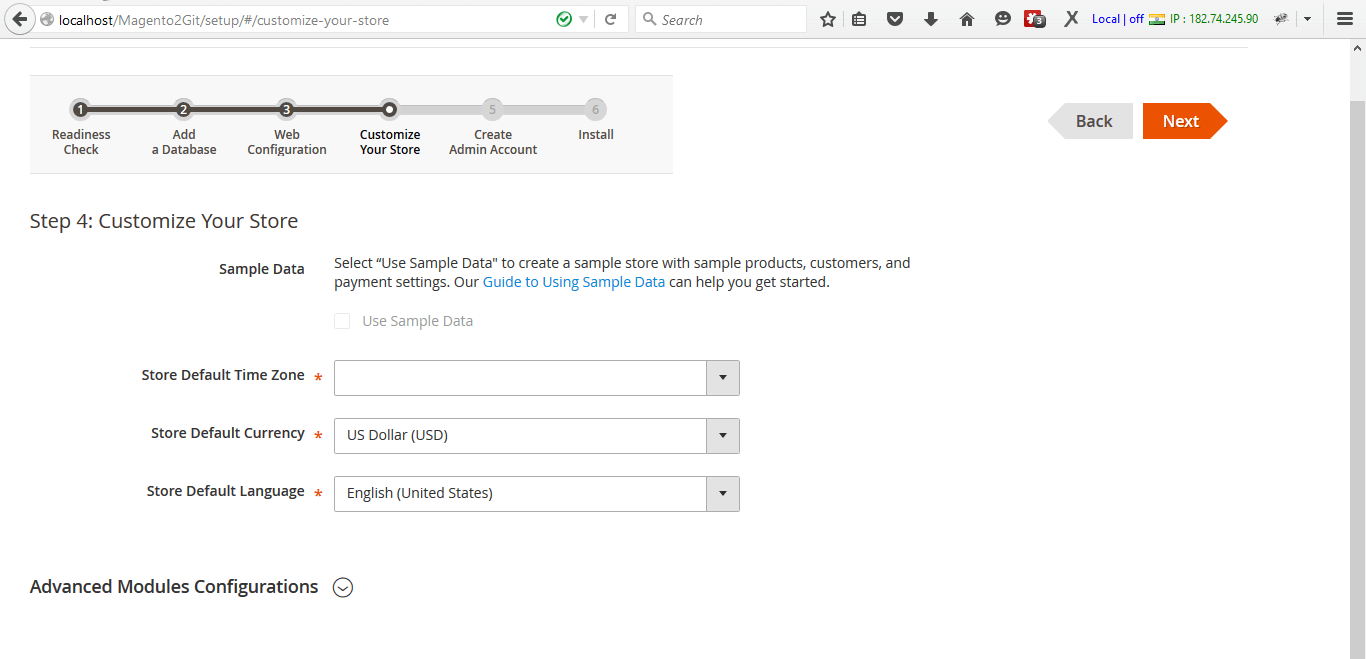Click the red extension icon with badge 3
Image resolution: width=1366 pixels, height=659 pixels.
(x=1034, y=19)
